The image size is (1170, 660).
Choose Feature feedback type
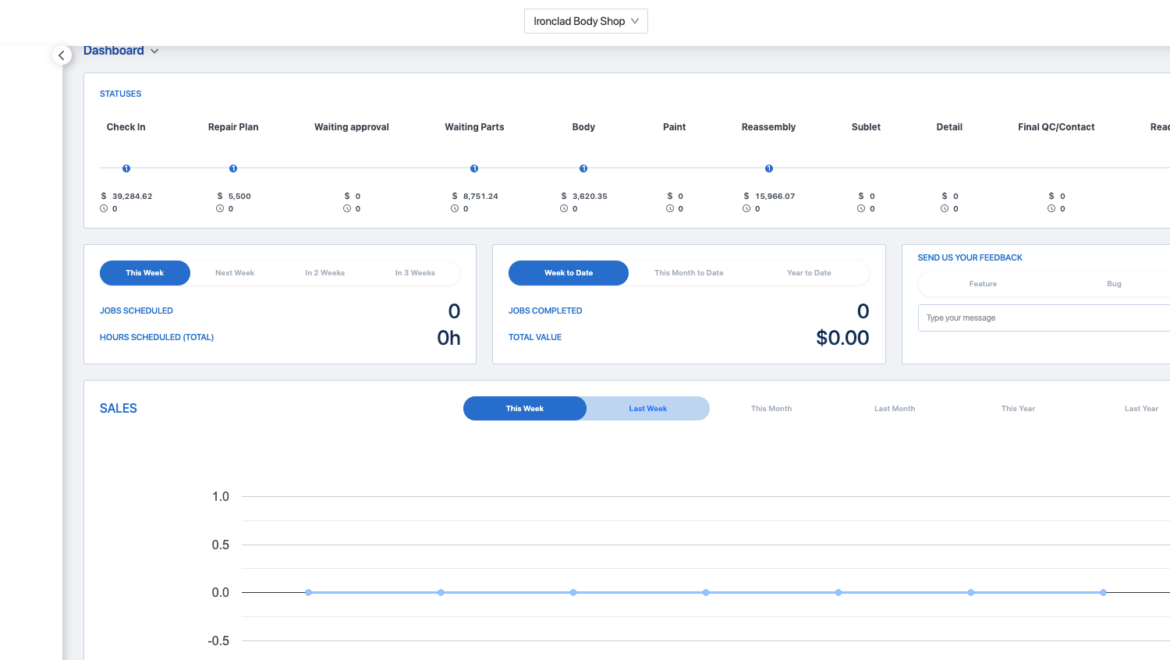click(x=983, y=284)
